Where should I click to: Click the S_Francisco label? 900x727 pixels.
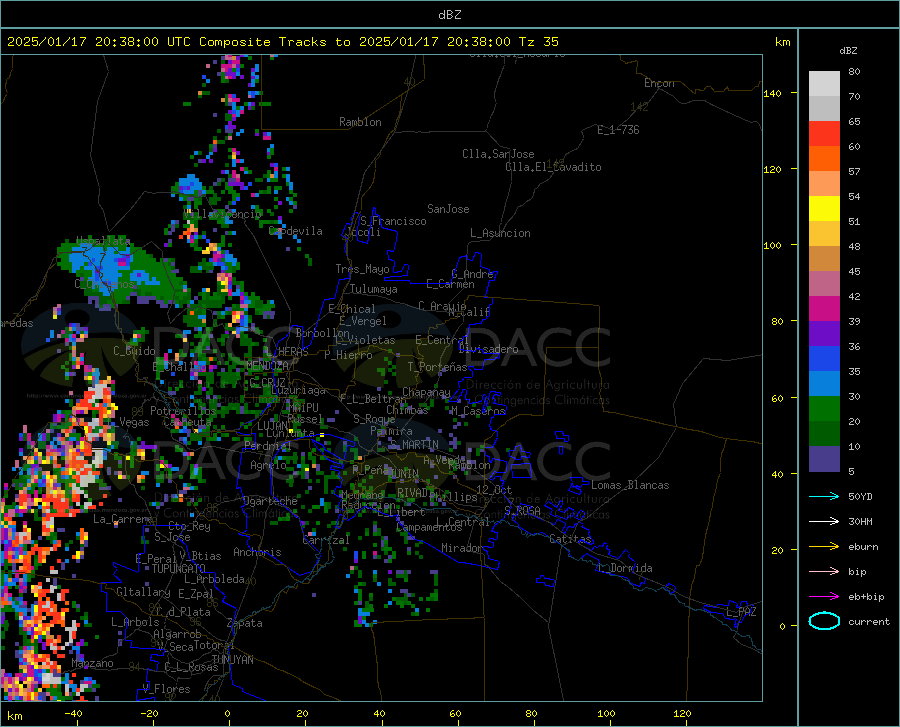tap(393, 221)
